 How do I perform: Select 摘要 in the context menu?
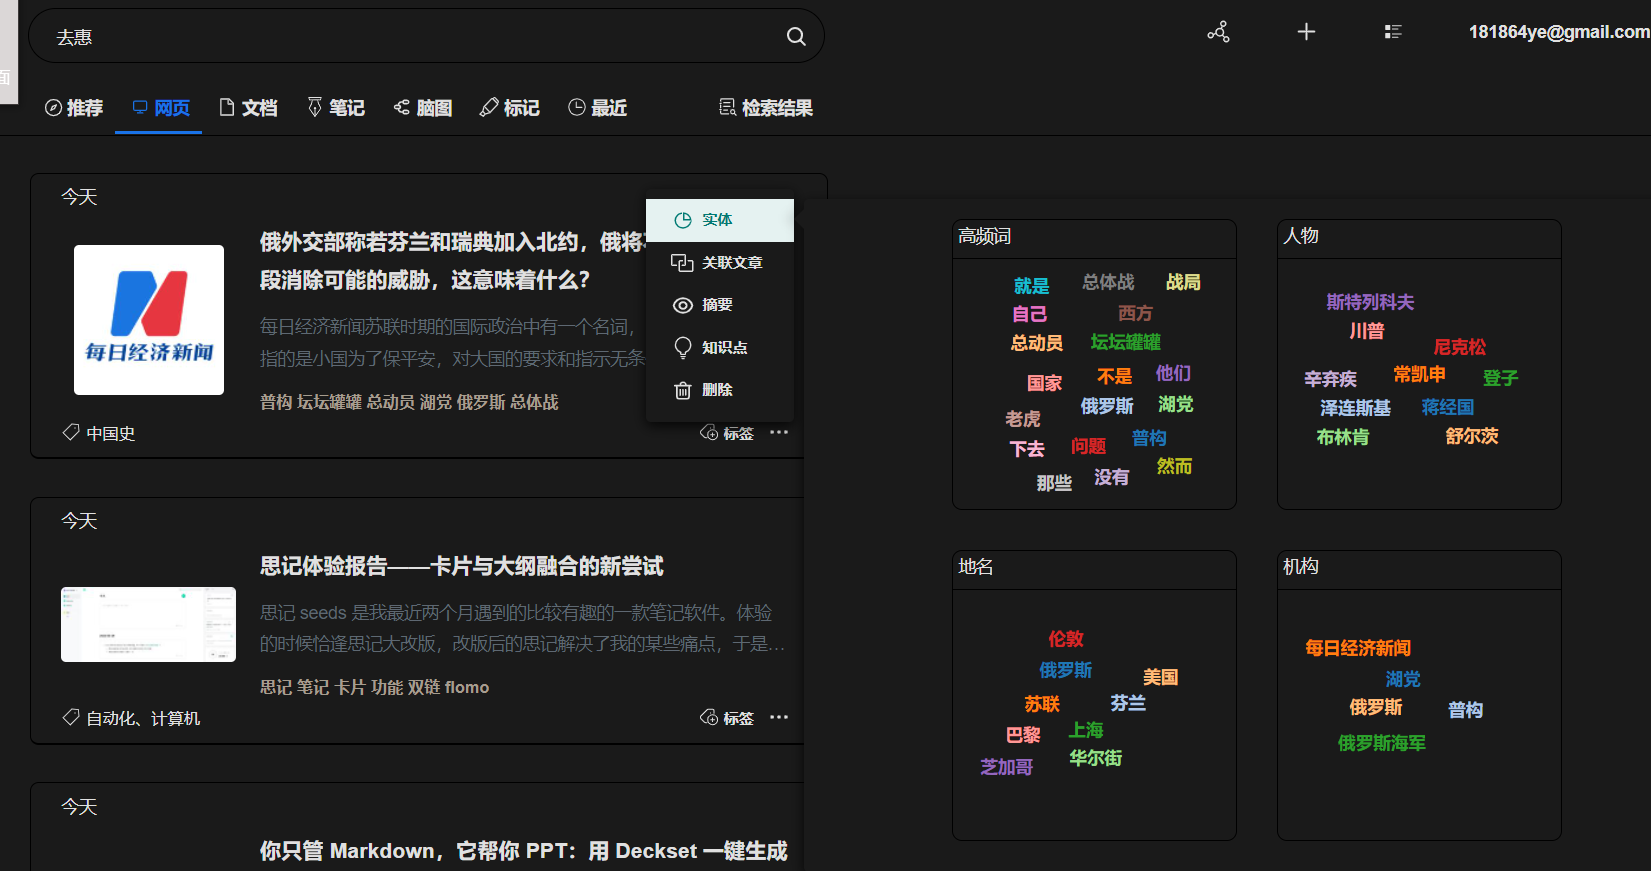click(x=720, y=305)
